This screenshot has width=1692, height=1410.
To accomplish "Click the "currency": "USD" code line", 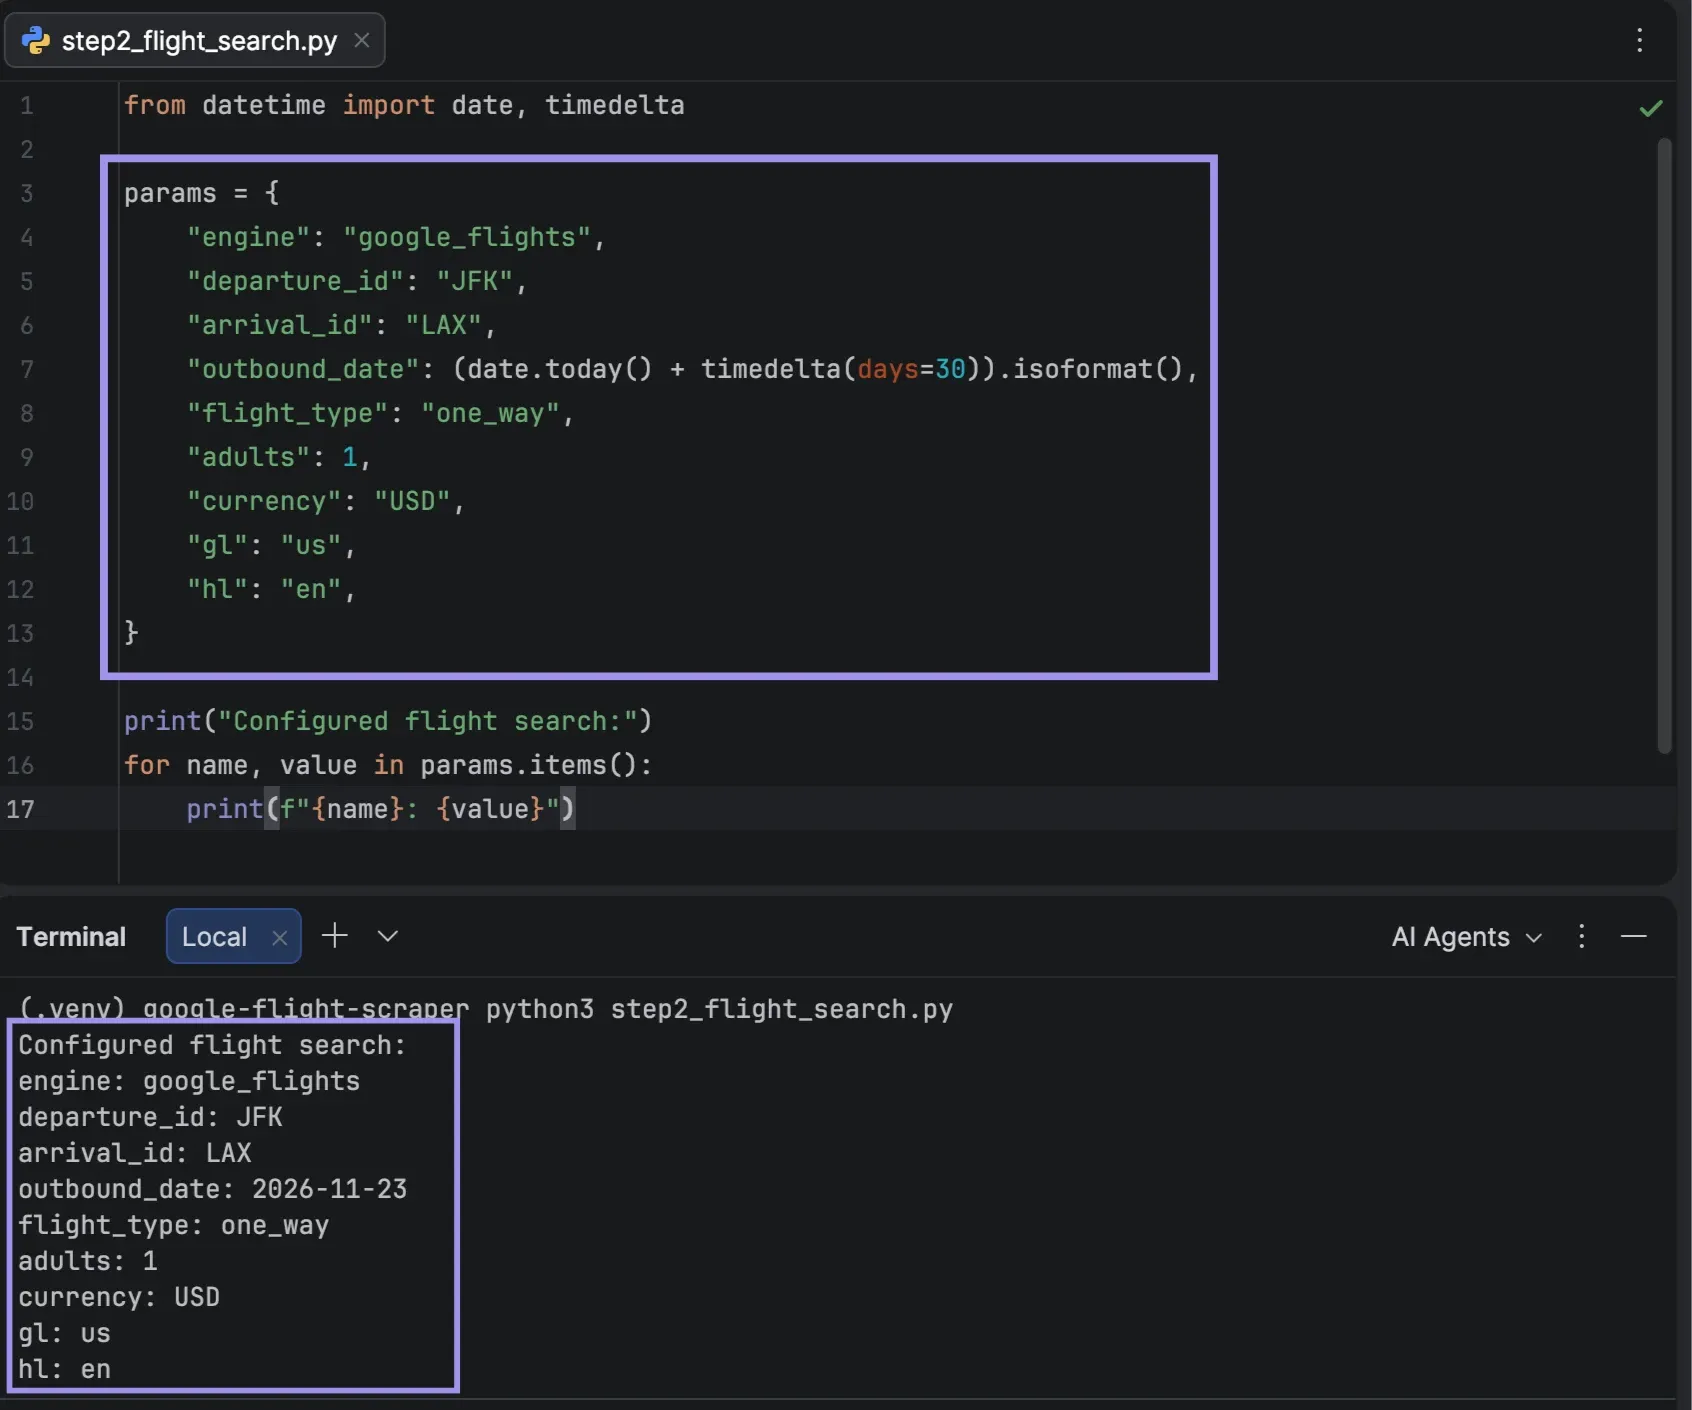I will [x=326, y=501].
